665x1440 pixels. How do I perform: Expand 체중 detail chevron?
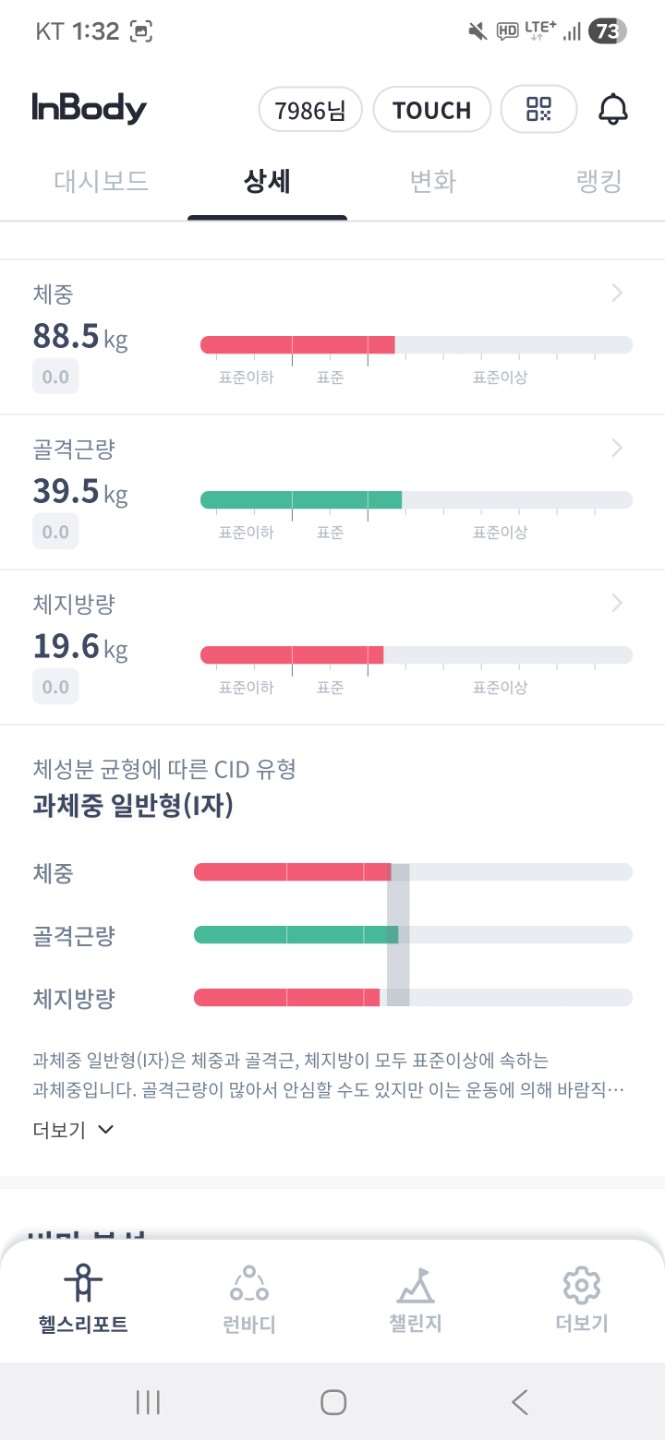(617, 293)
